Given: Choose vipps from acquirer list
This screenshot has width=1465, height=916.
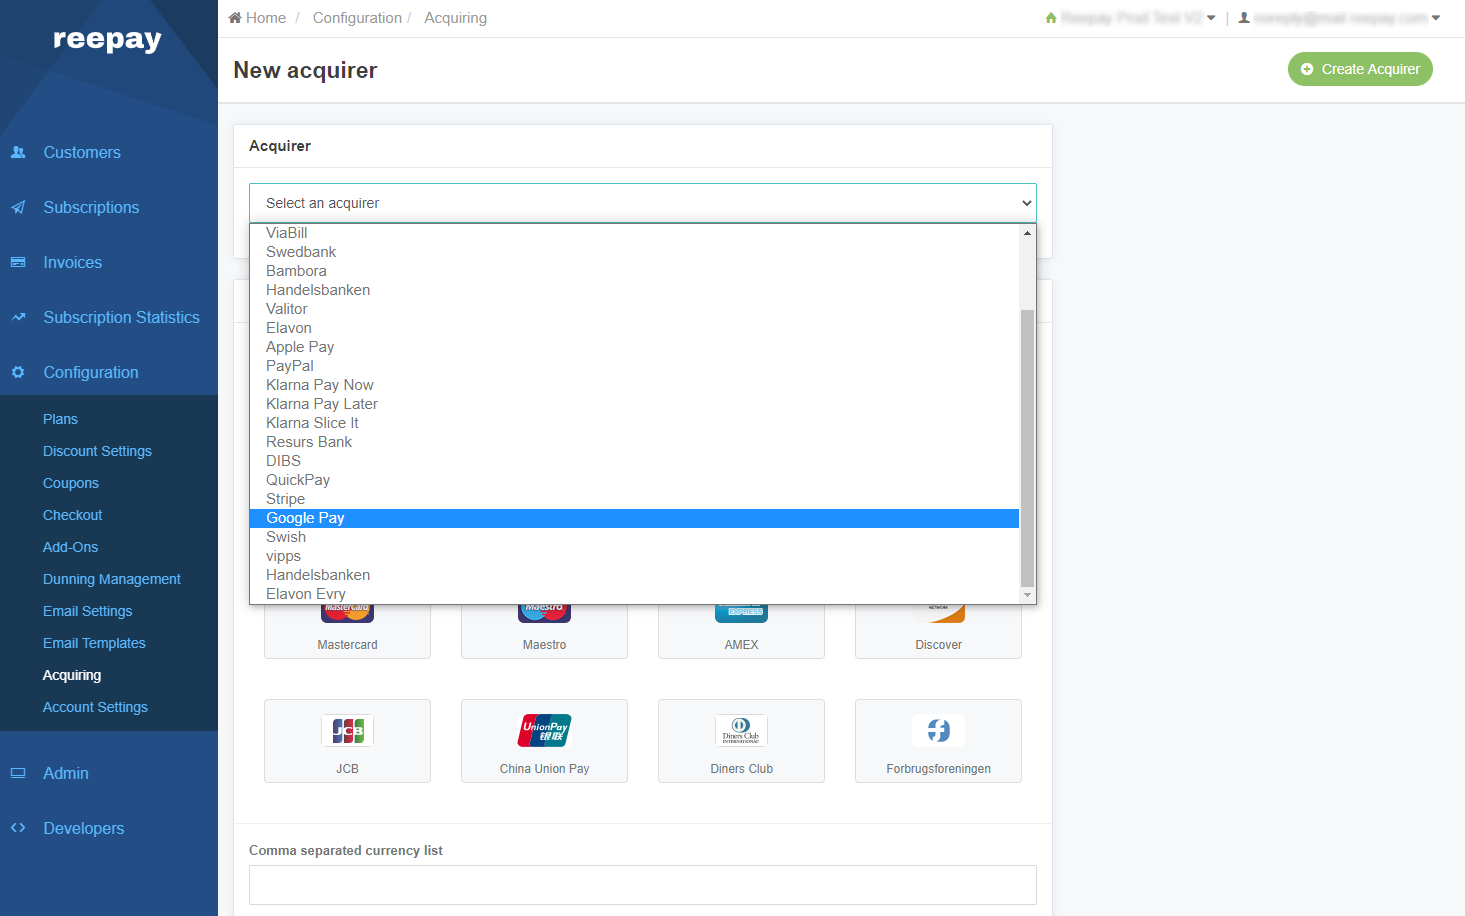Looking at the screenshot, I should [634, 556].
